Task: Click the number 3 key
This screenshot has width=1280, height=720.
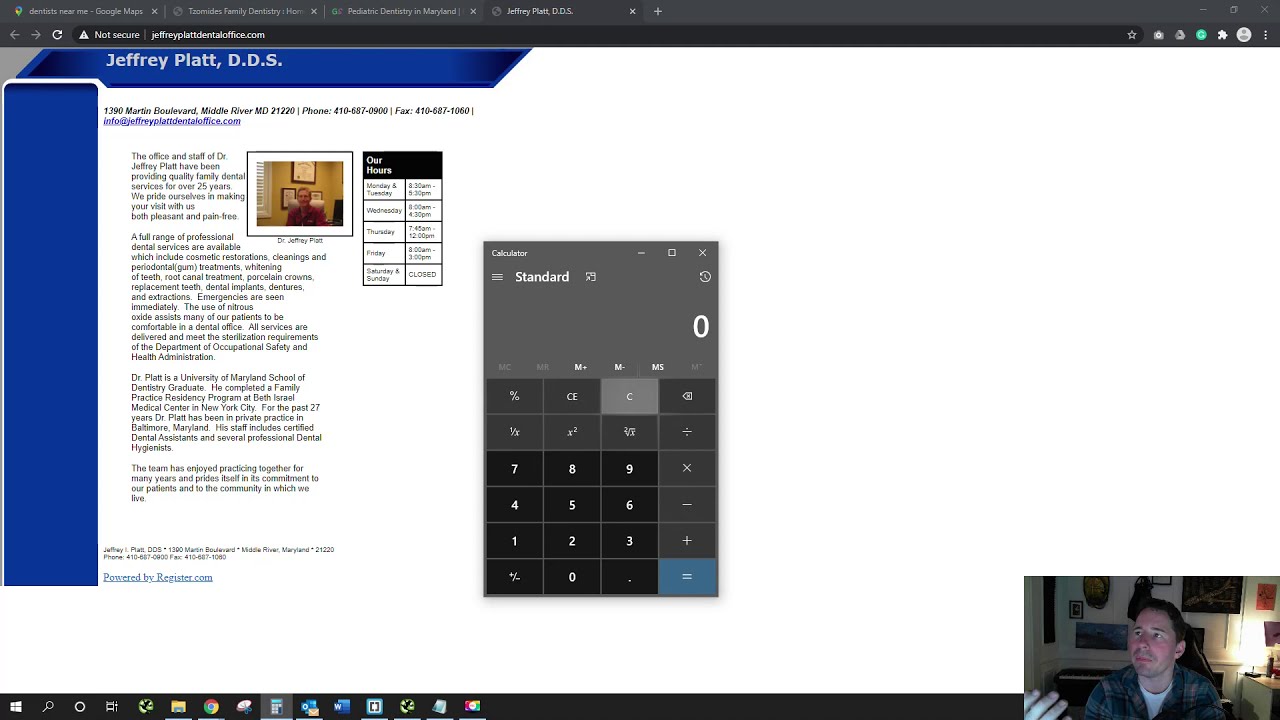Action: point(629,540)
